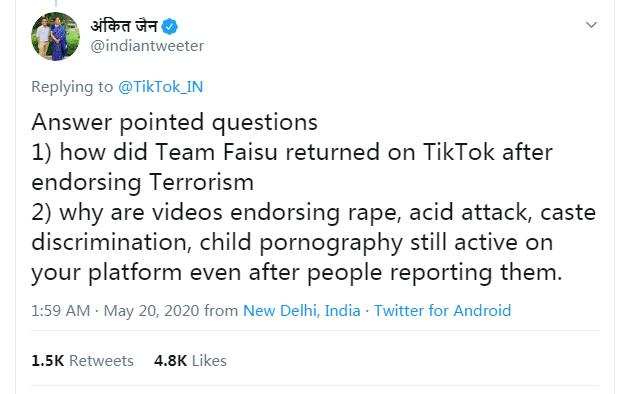Open the @indiantweeter handle profile

pos(147,46)
